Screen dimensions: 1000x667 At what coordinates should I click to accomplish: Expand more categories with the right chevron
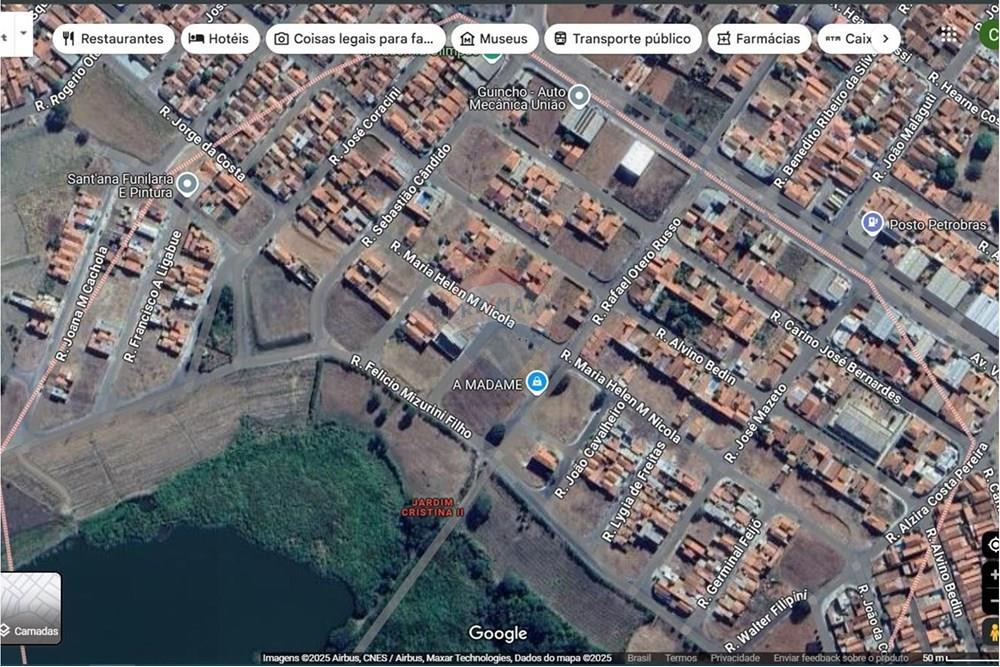coord(886,37)
